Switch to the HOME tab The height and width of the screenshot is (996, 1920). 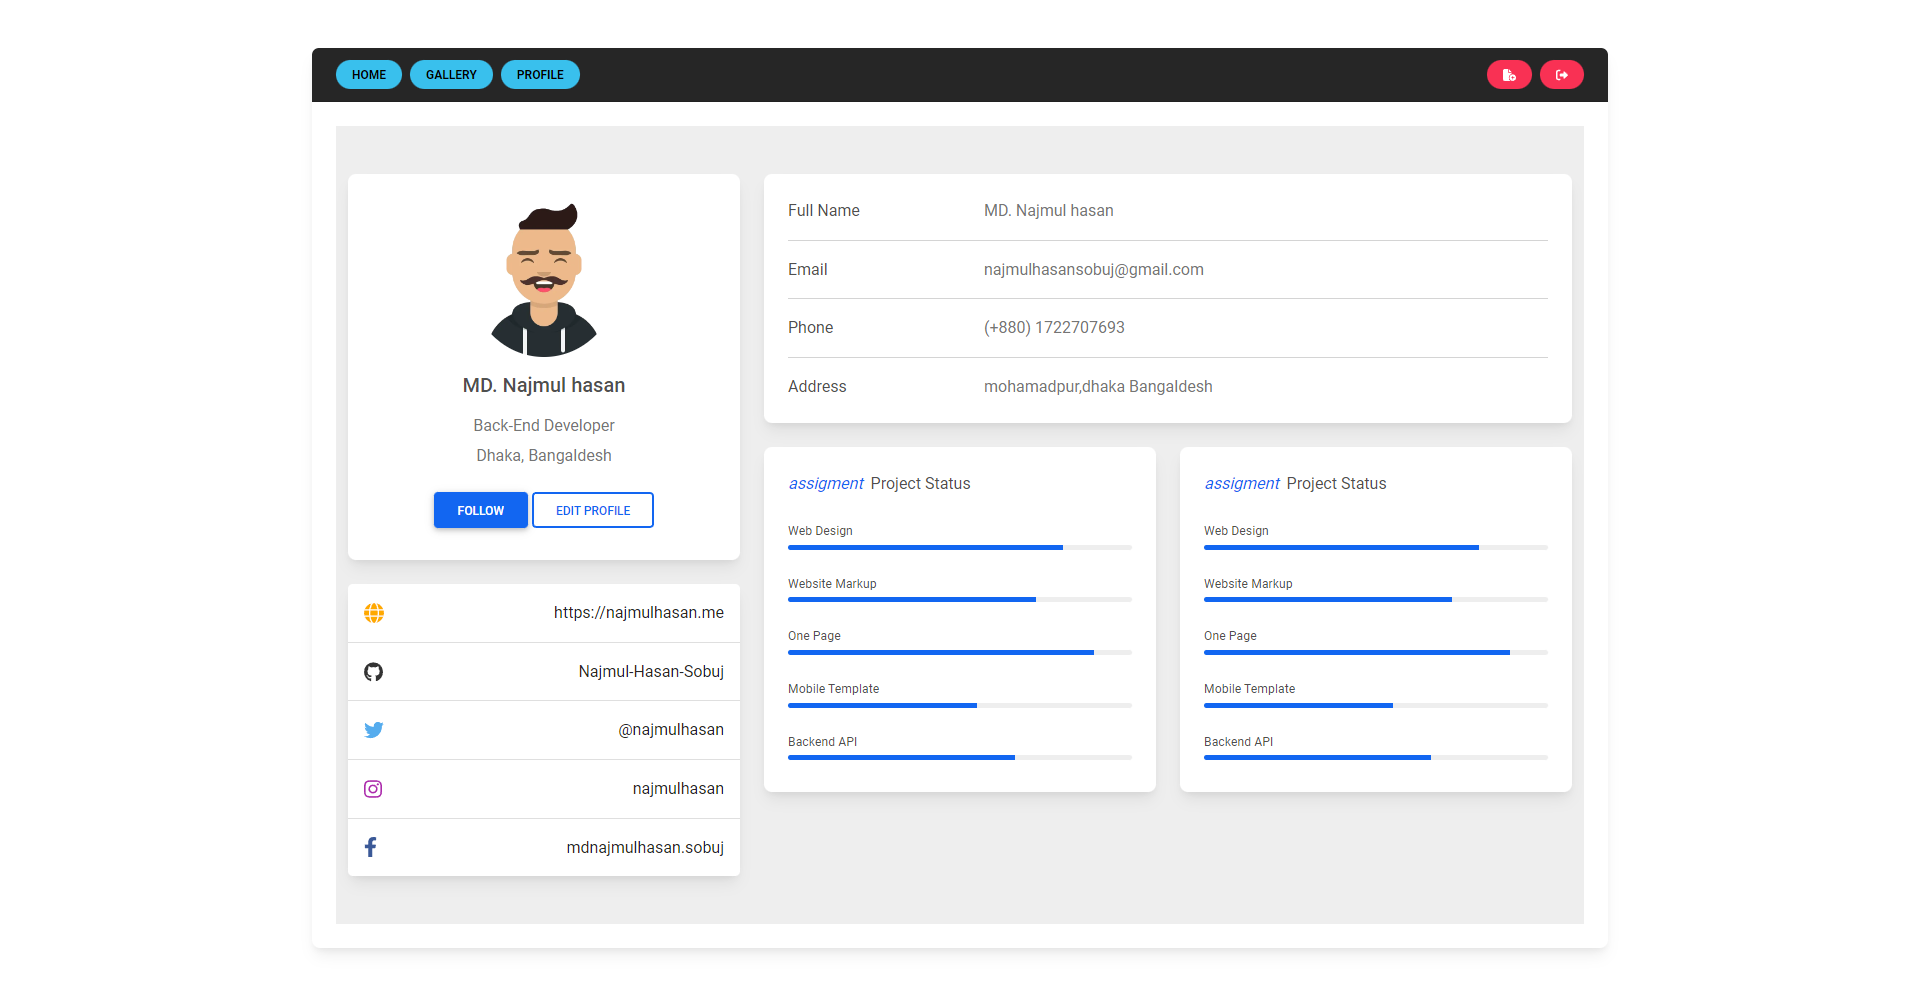click(368, 74)
